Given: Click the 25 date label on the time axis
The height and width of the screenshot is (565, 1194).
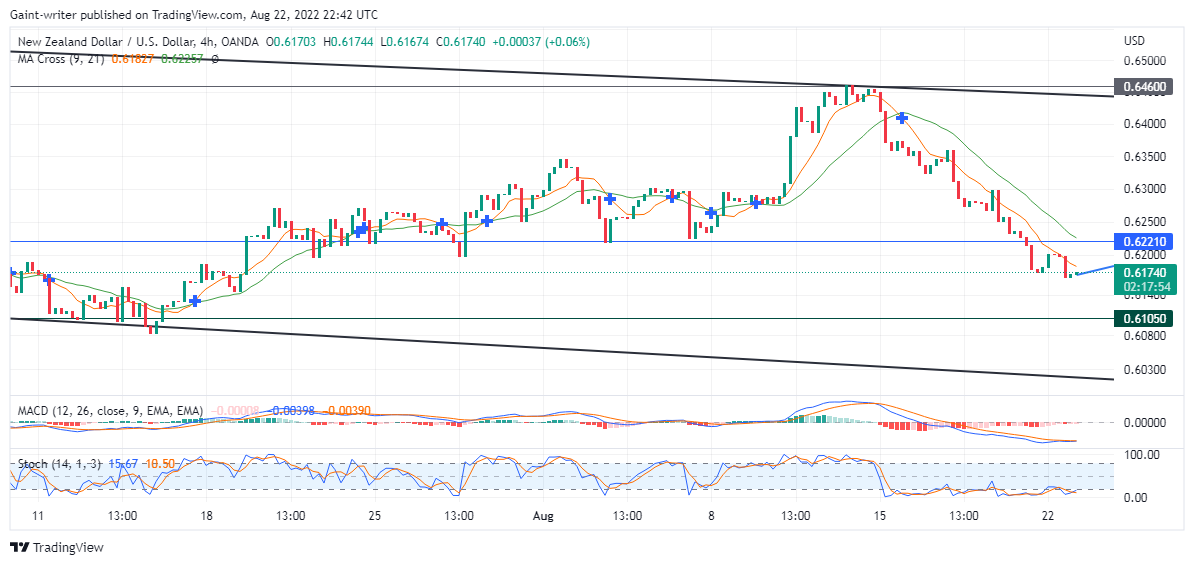Looking at the screenshot, I should click(373, 516).
